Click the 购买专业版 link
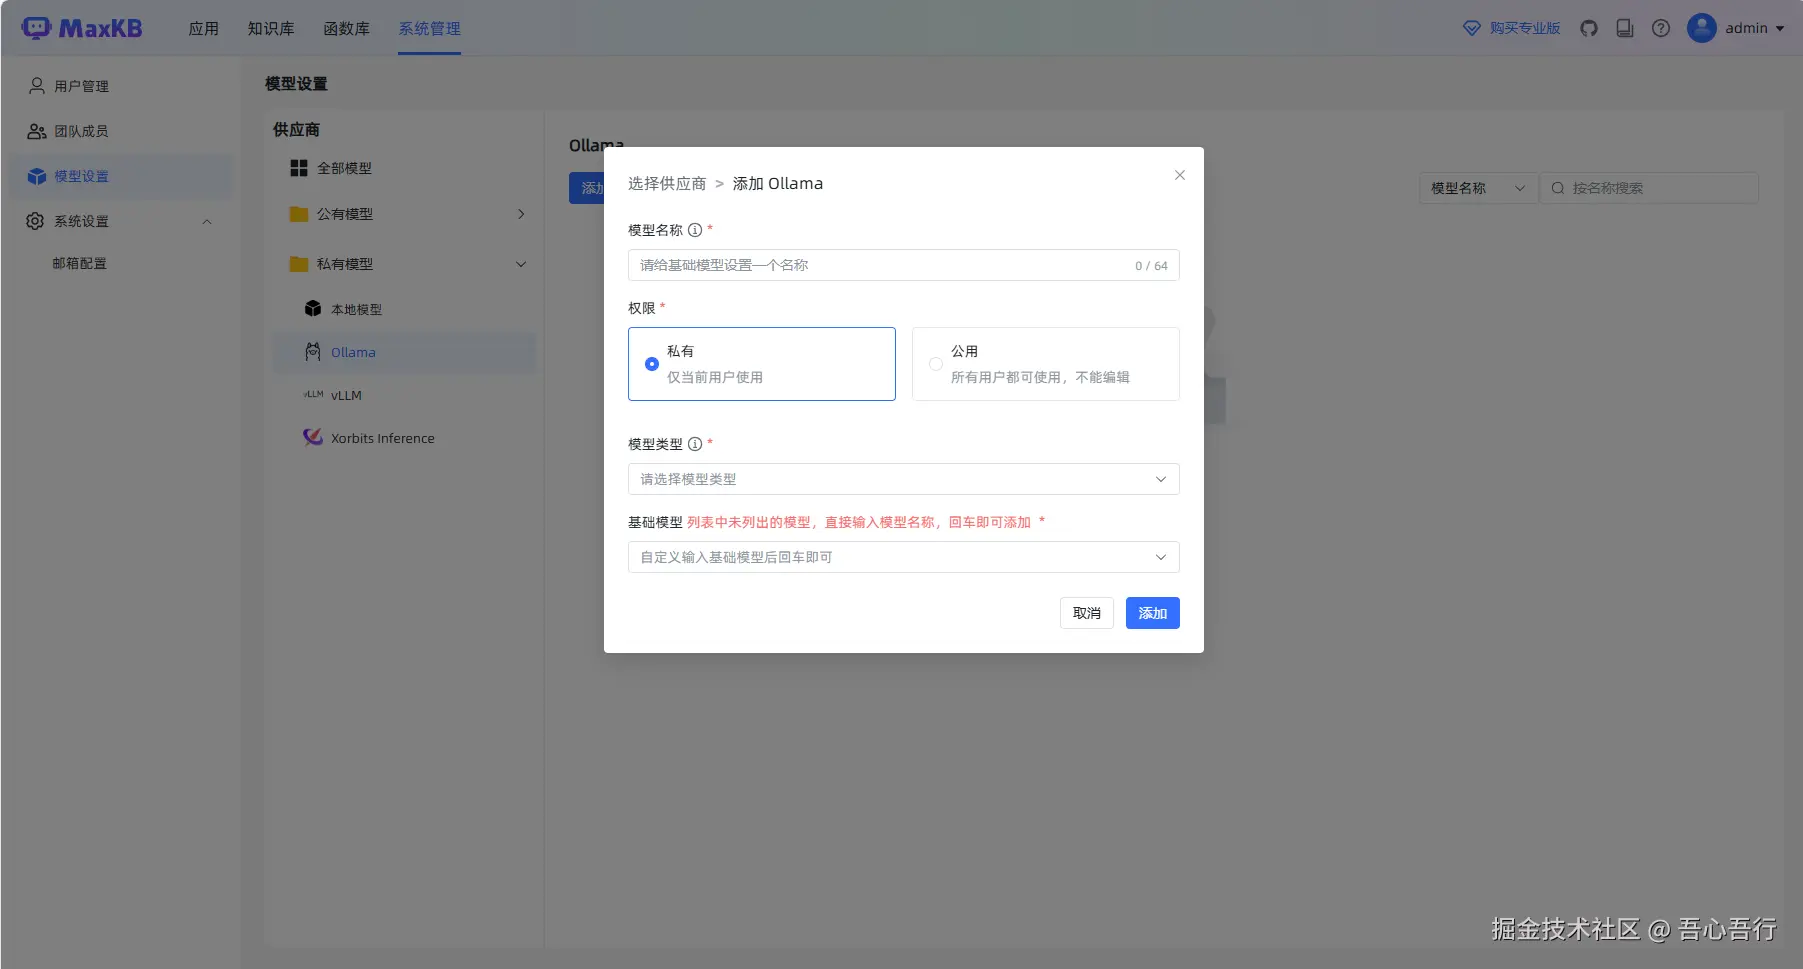Screen dimensions: 1803x969 [x=1525, y=28]
